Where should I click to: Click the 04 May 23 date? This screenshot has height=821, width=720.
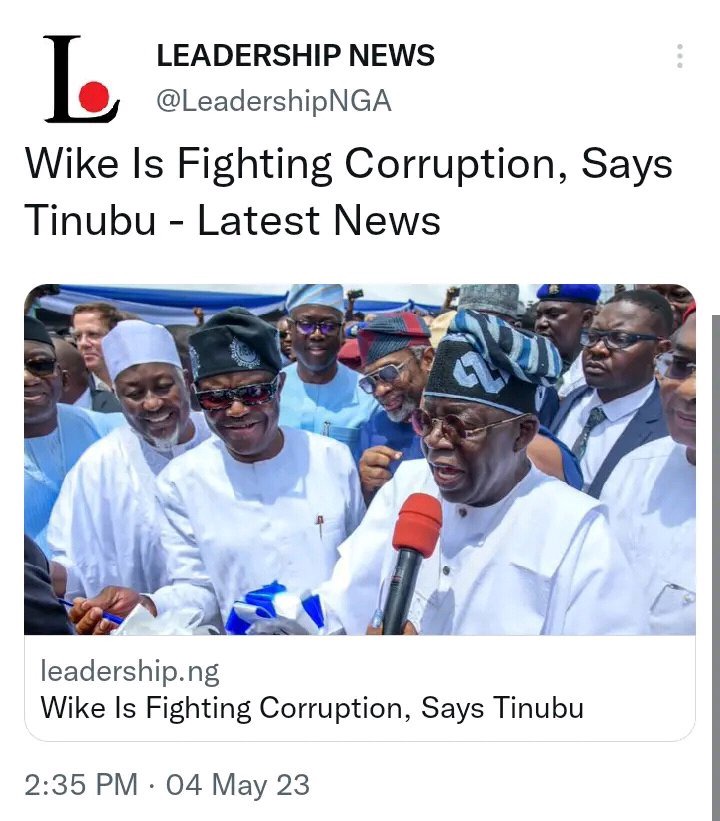[238, 785]
